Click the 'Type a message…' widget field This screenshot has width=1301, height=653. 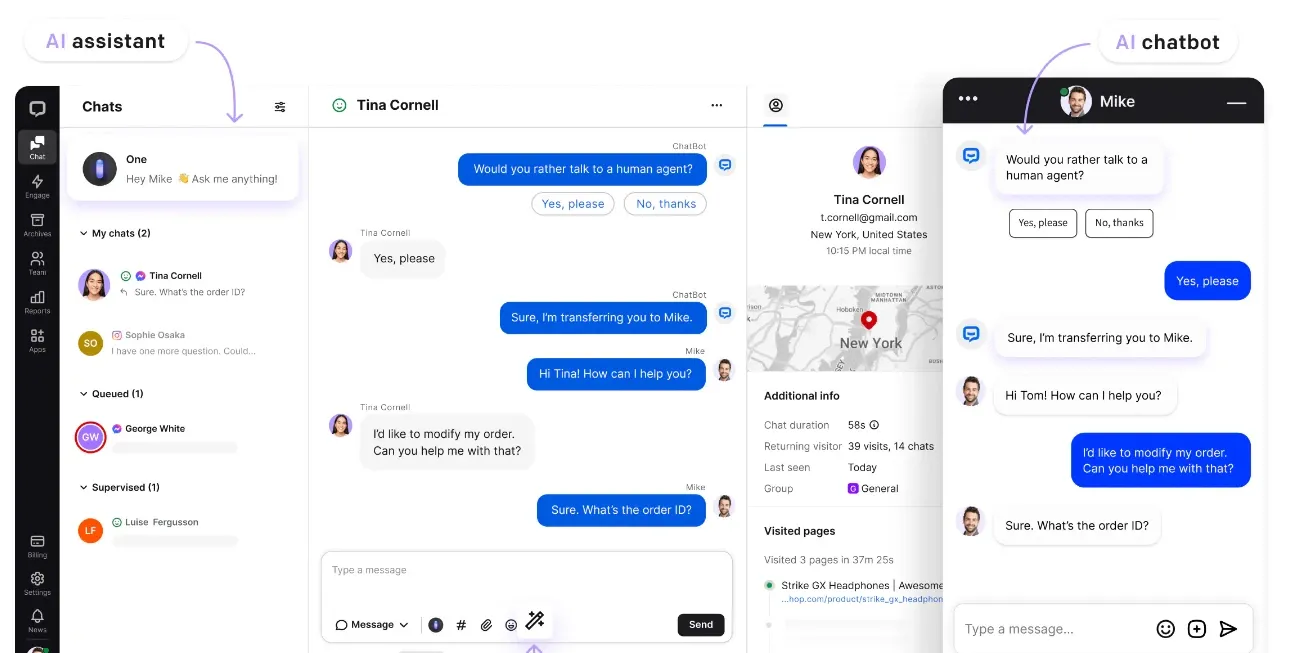pos(1052,629)
